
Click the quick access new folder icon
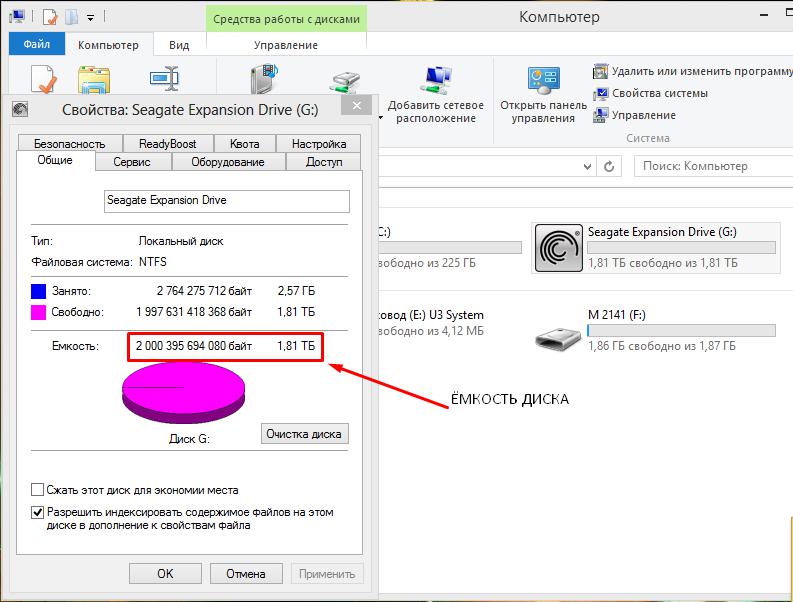(71, 17)
